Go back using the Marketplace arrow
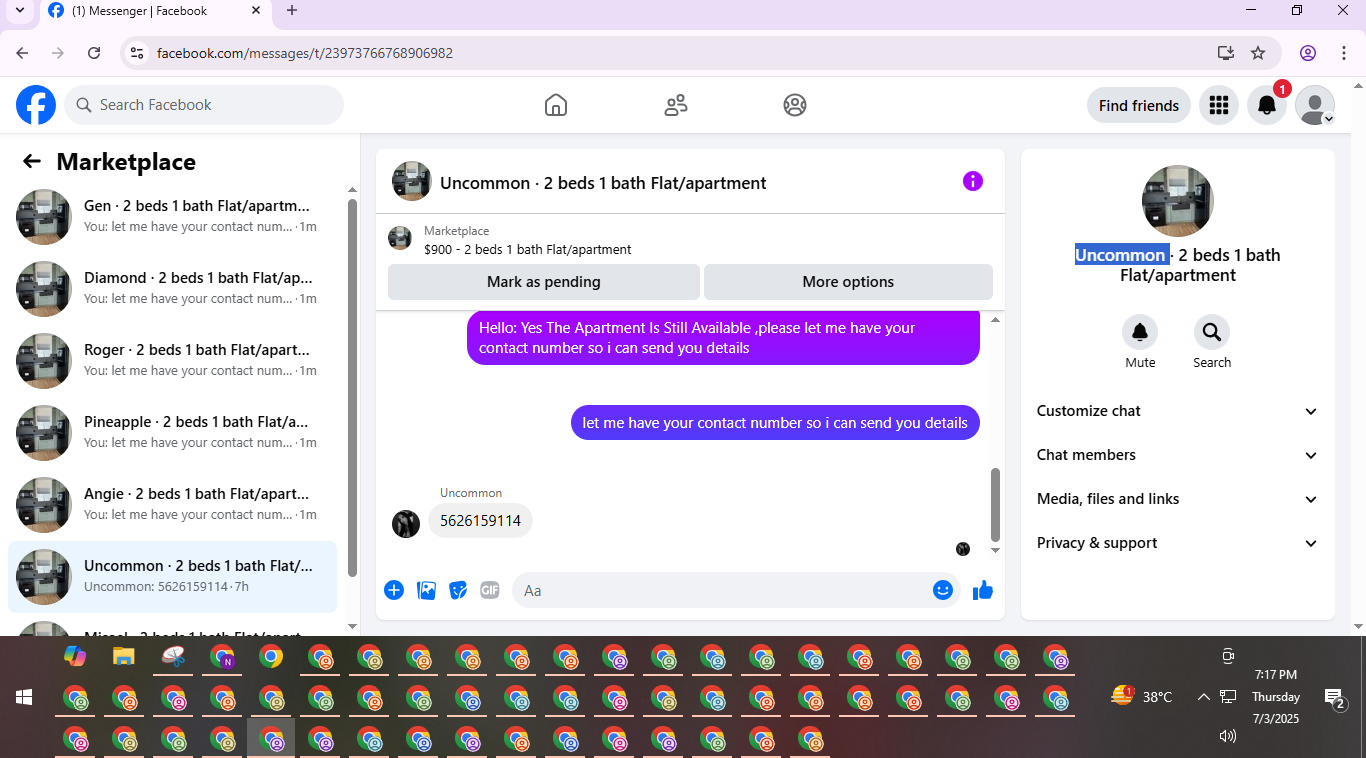 (32, 161)
